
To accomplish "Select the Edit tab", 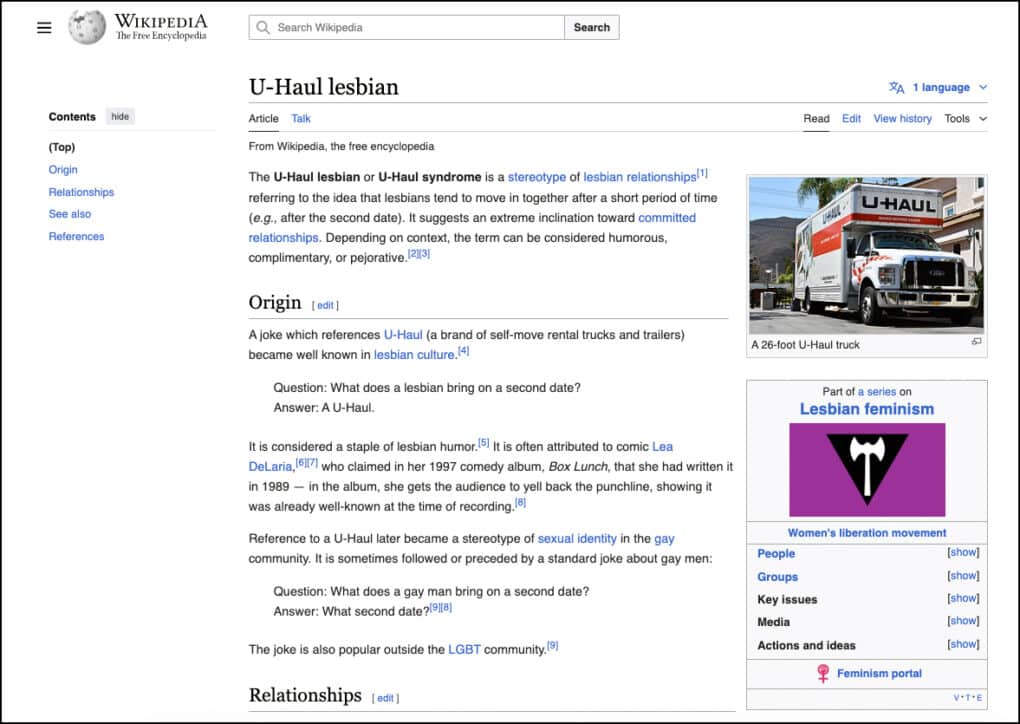I will [x=851, y=118].
